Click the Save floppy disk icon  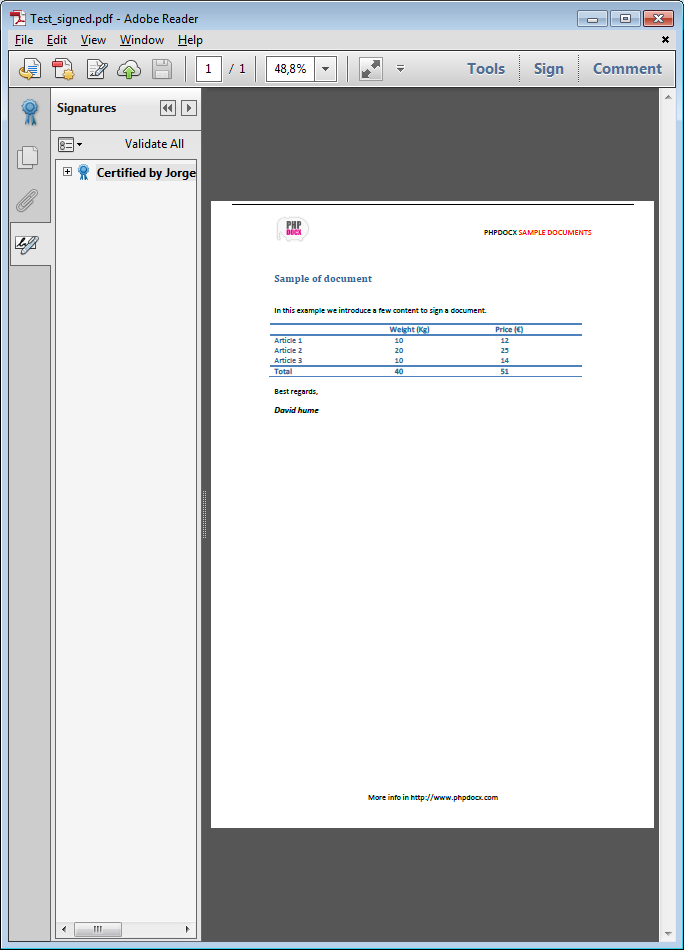(x=161, y=69)
